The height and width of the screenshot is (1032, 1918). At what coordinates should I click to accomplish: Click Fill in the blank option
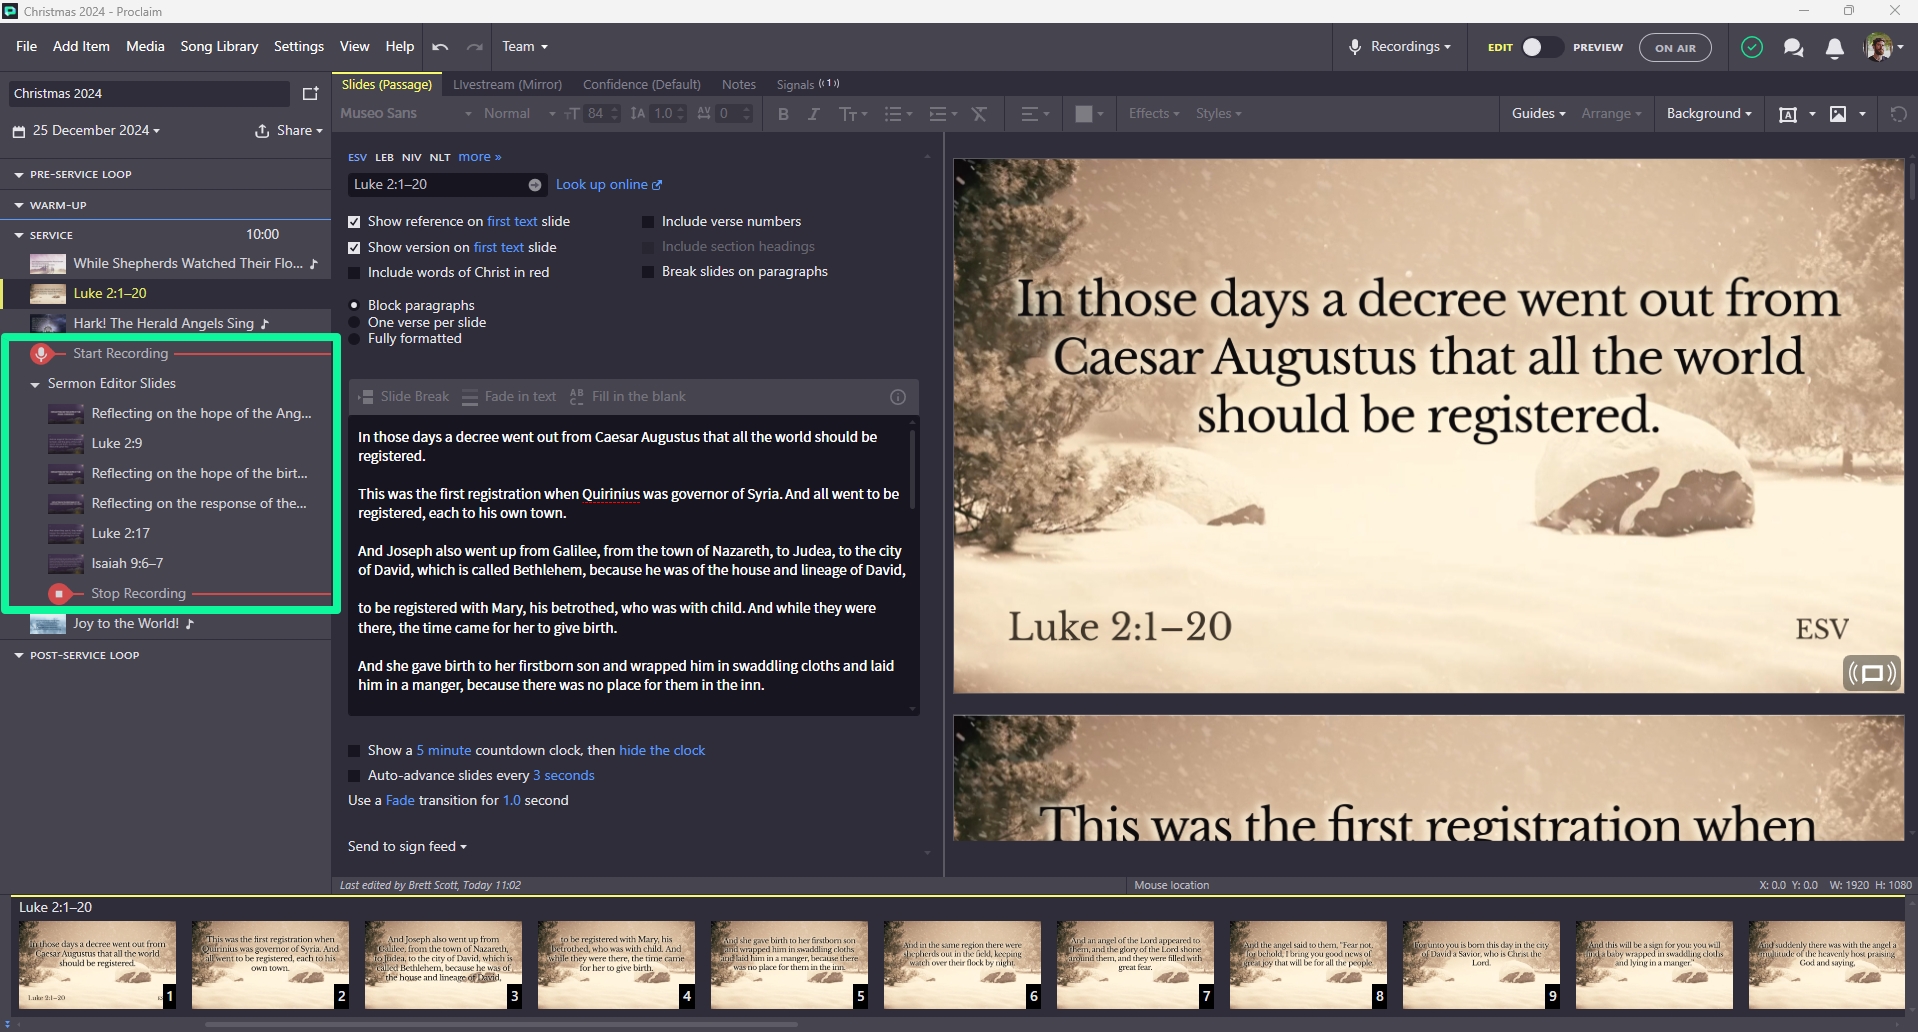coord(628,397)
